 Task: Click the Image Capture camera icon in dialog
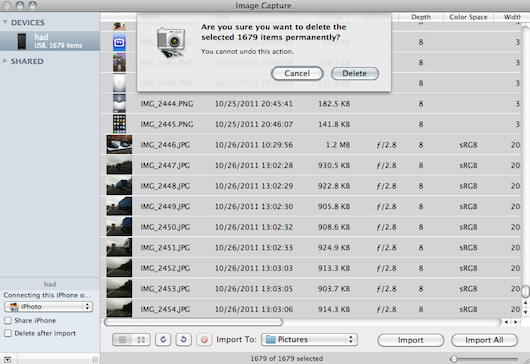[x=171, y=43]
